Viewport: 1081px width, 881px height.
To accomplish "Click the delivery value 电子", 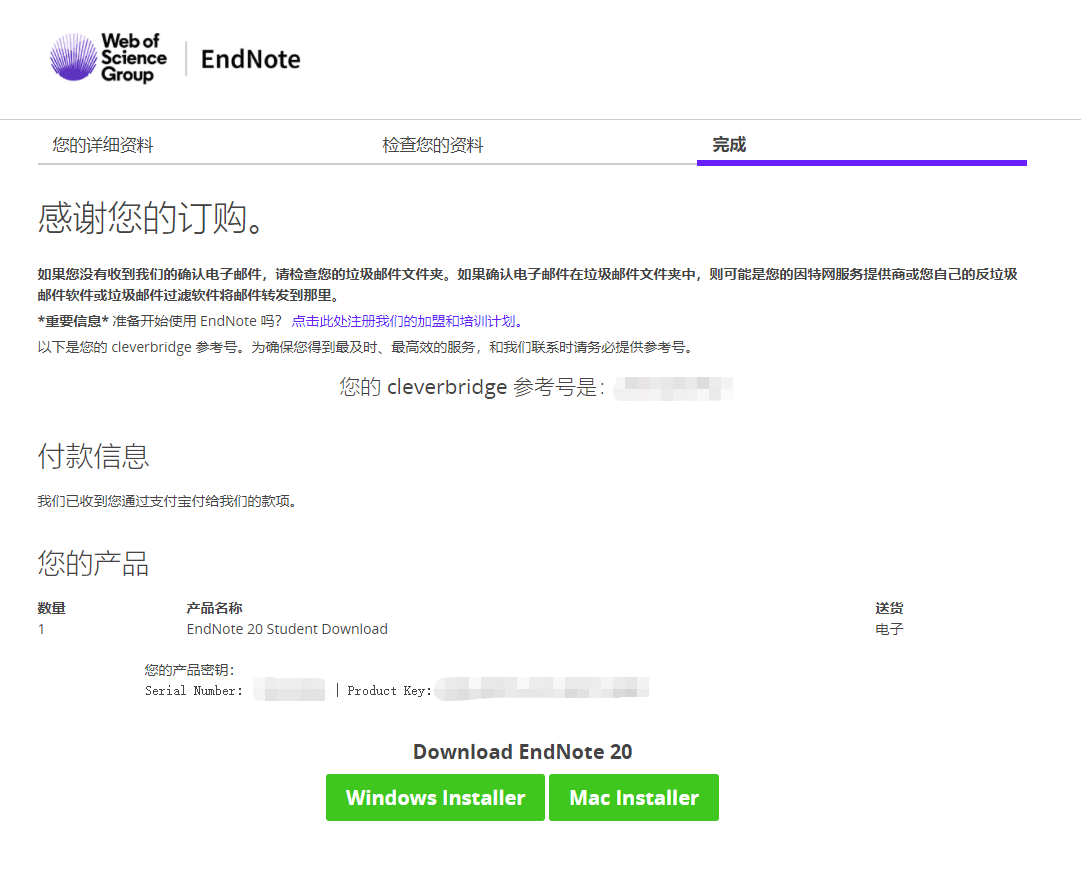I will (x=889, y=629).
